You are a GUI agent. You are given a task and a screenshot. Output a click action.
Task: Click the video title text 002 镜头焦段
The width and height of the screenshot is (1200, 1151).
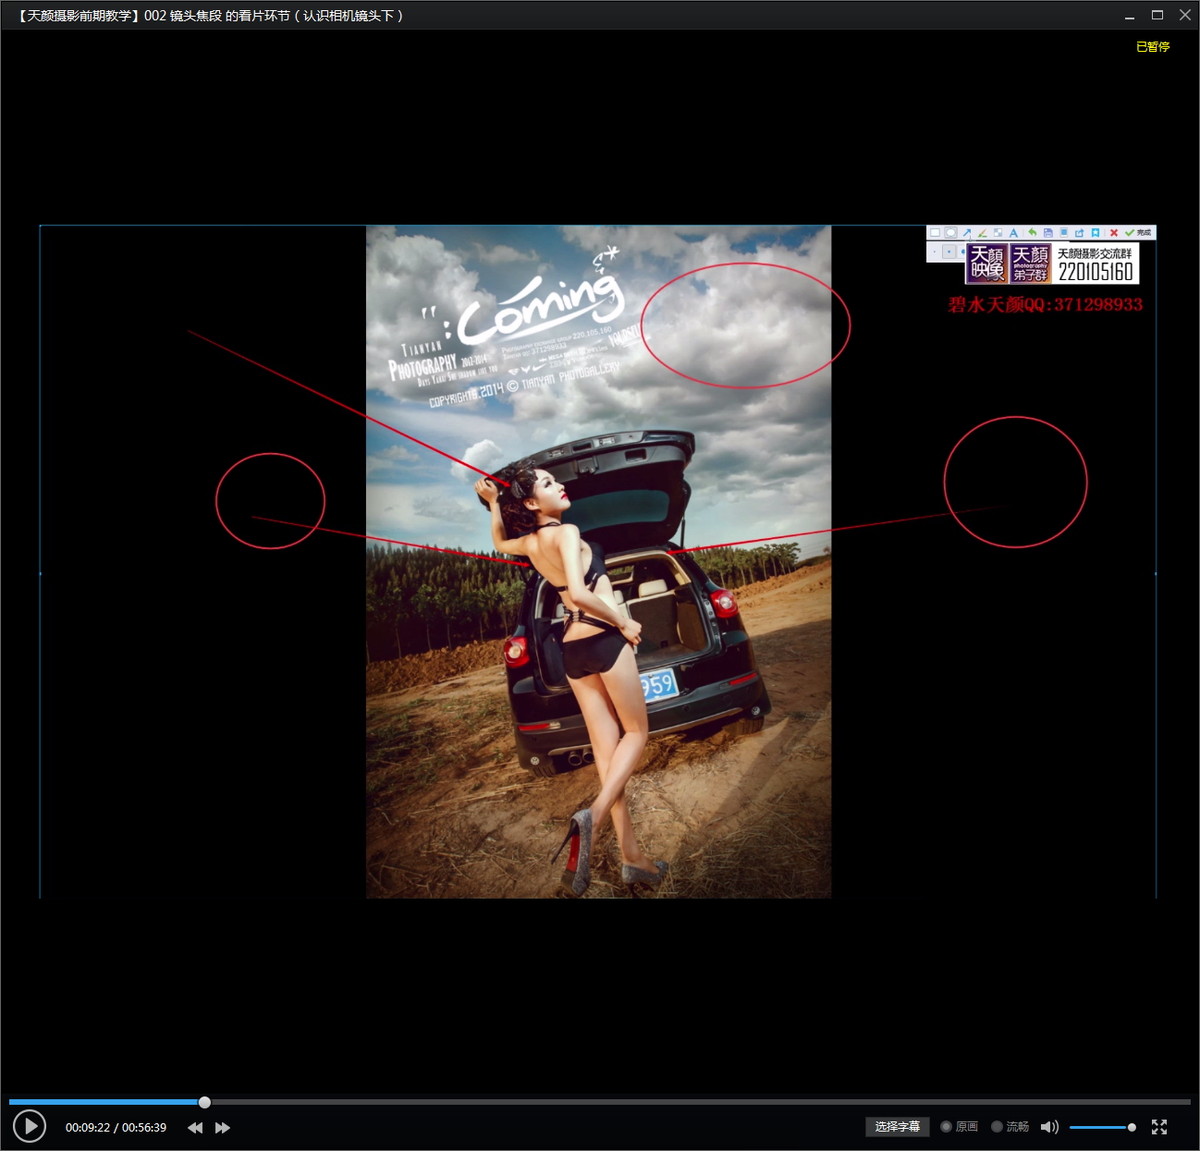coord(183,16)
